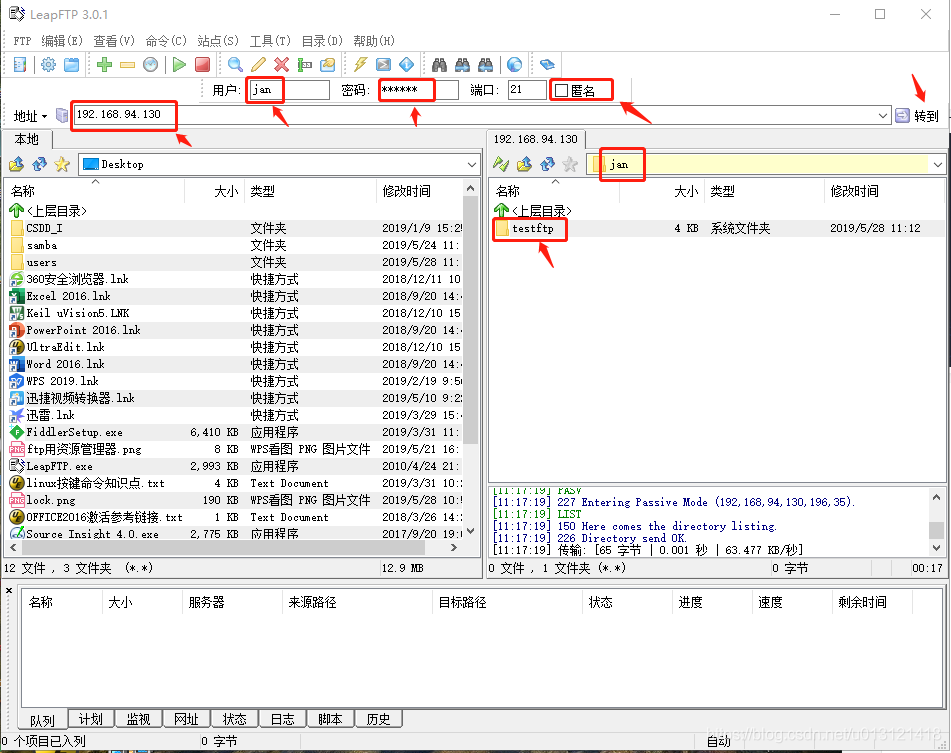Click the blue diamond info icon
This screenshot has height=753, width=951.
point(406,64)
